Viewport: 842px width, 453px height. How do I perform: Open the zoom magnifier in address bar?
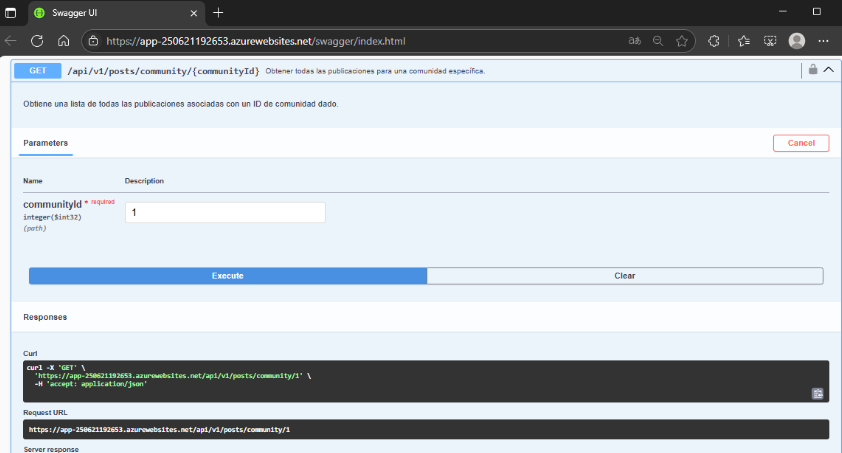(x=658, y=41)
